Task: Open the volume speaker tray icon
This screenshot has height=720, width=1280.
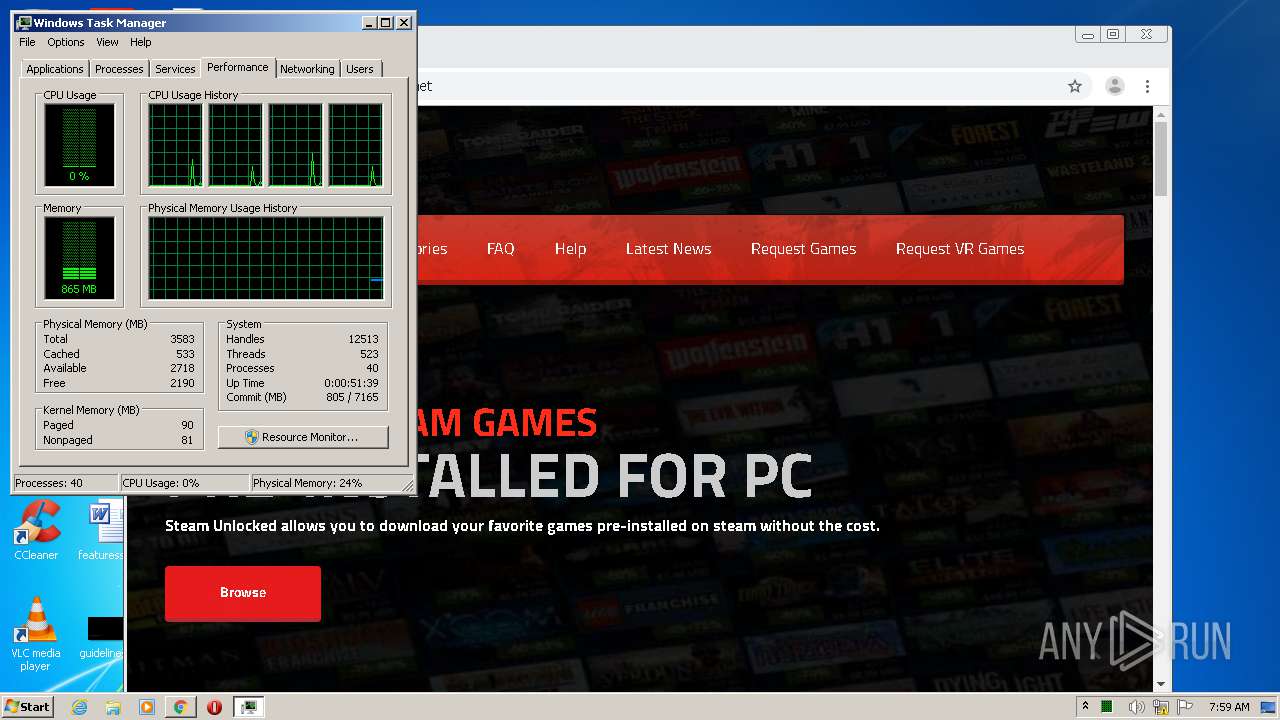Action: click(x=1137, y=707)
